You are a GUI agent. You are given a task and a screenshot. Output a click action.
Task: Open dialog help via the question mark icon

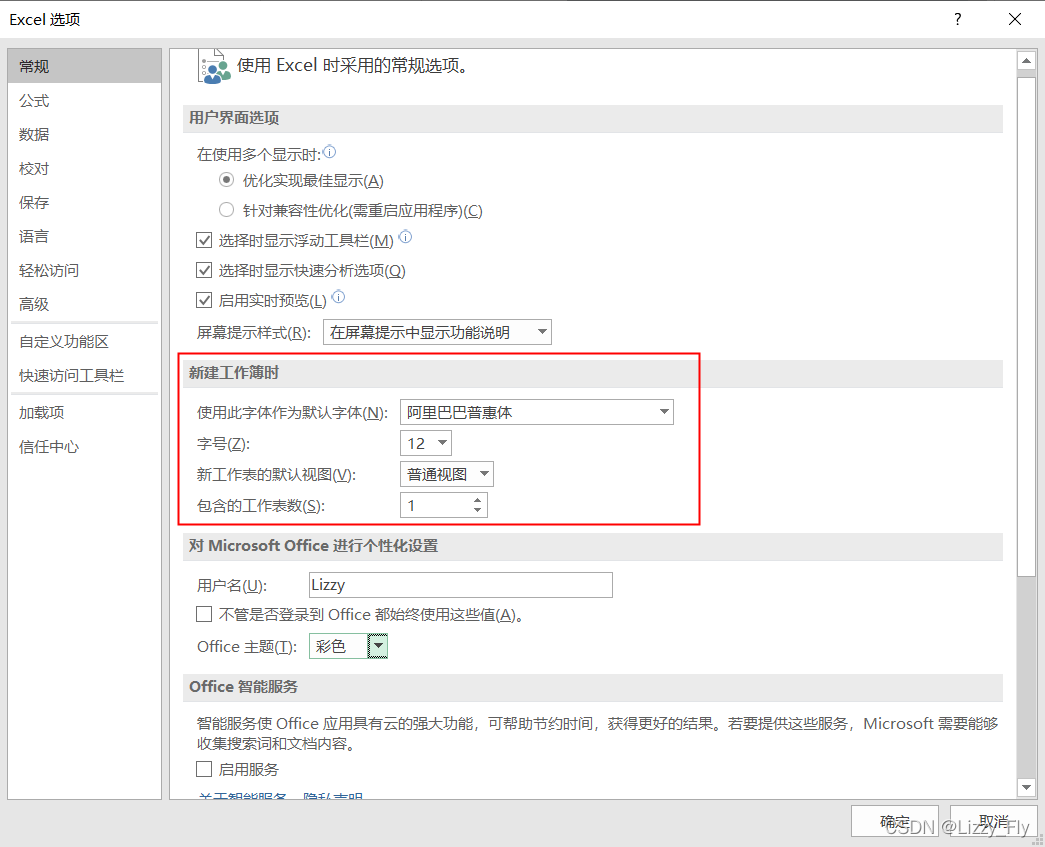click(957, 19)
